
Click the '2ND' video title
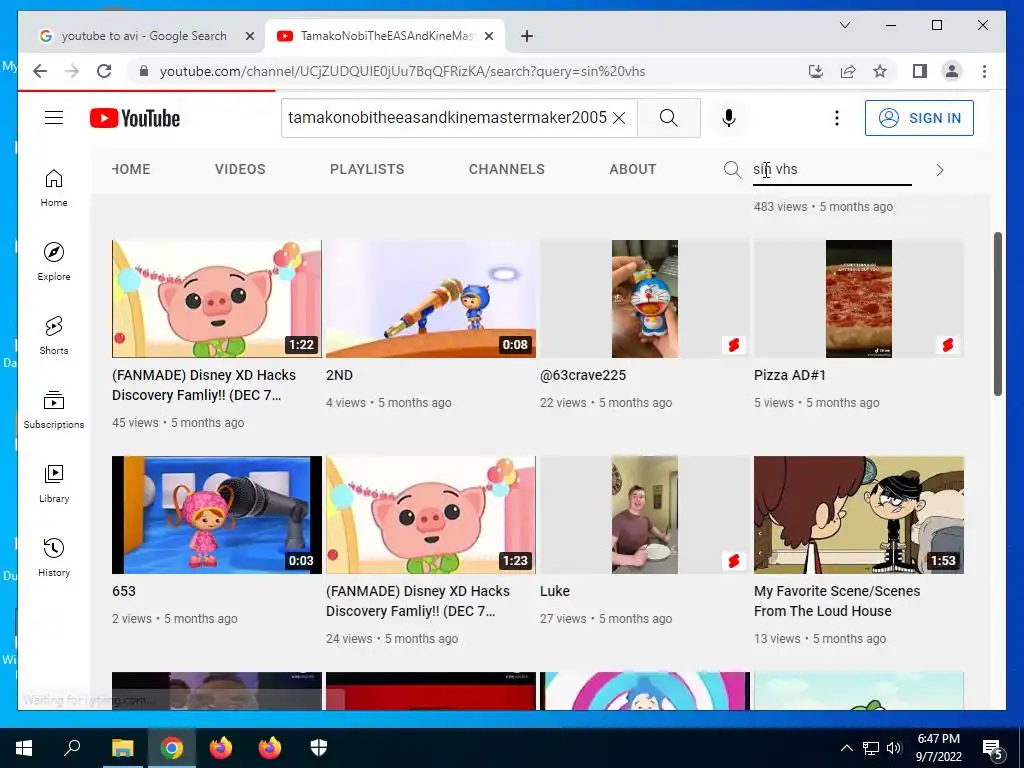339,376
